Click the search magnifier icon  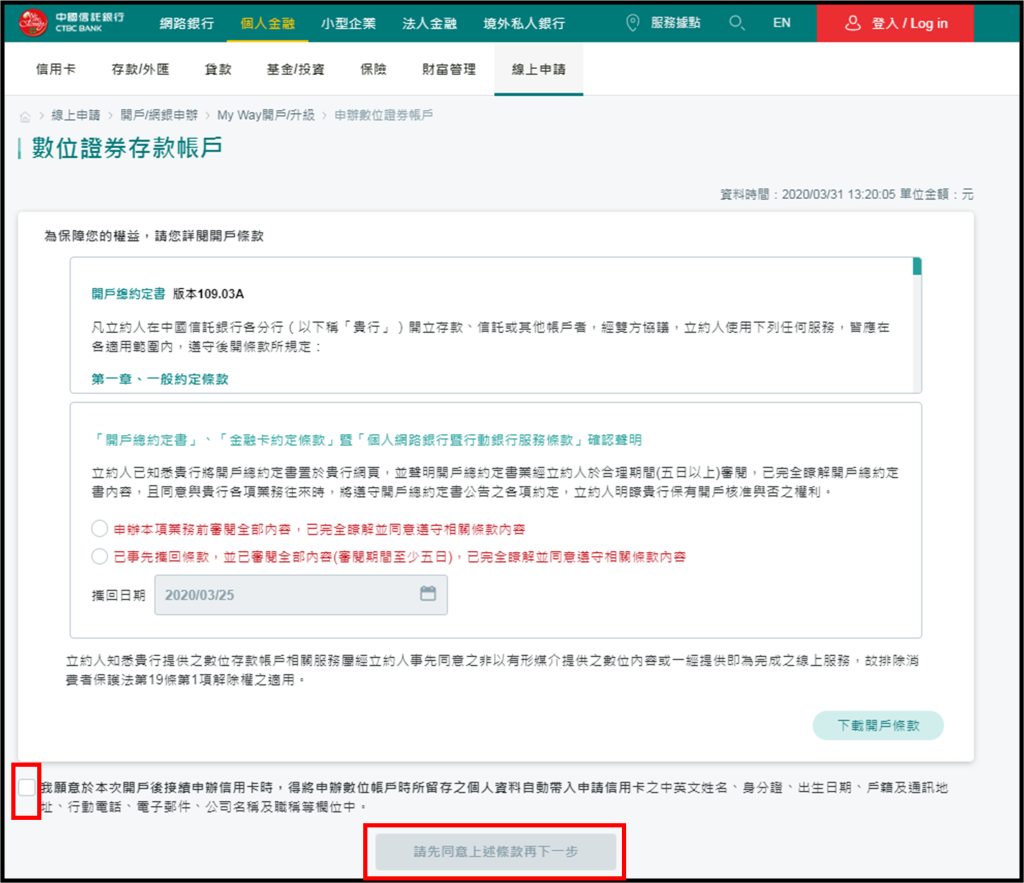[x=737, y=22]
